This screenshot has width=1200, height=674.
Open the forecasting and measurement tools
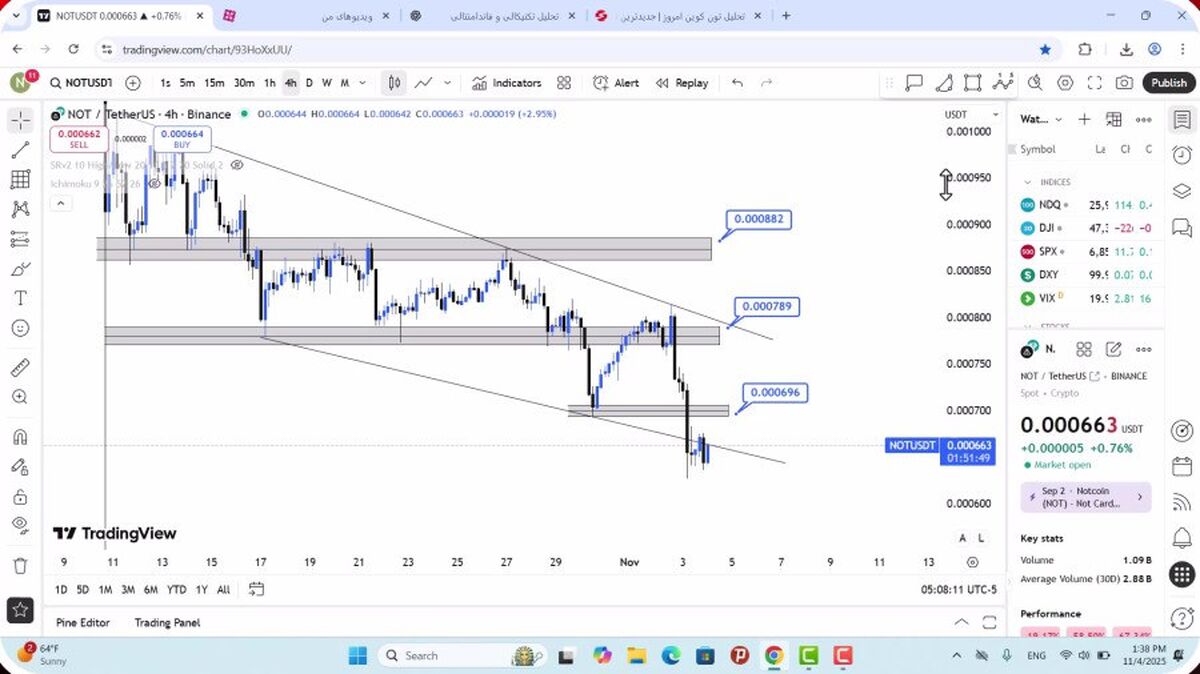point(20,239)
